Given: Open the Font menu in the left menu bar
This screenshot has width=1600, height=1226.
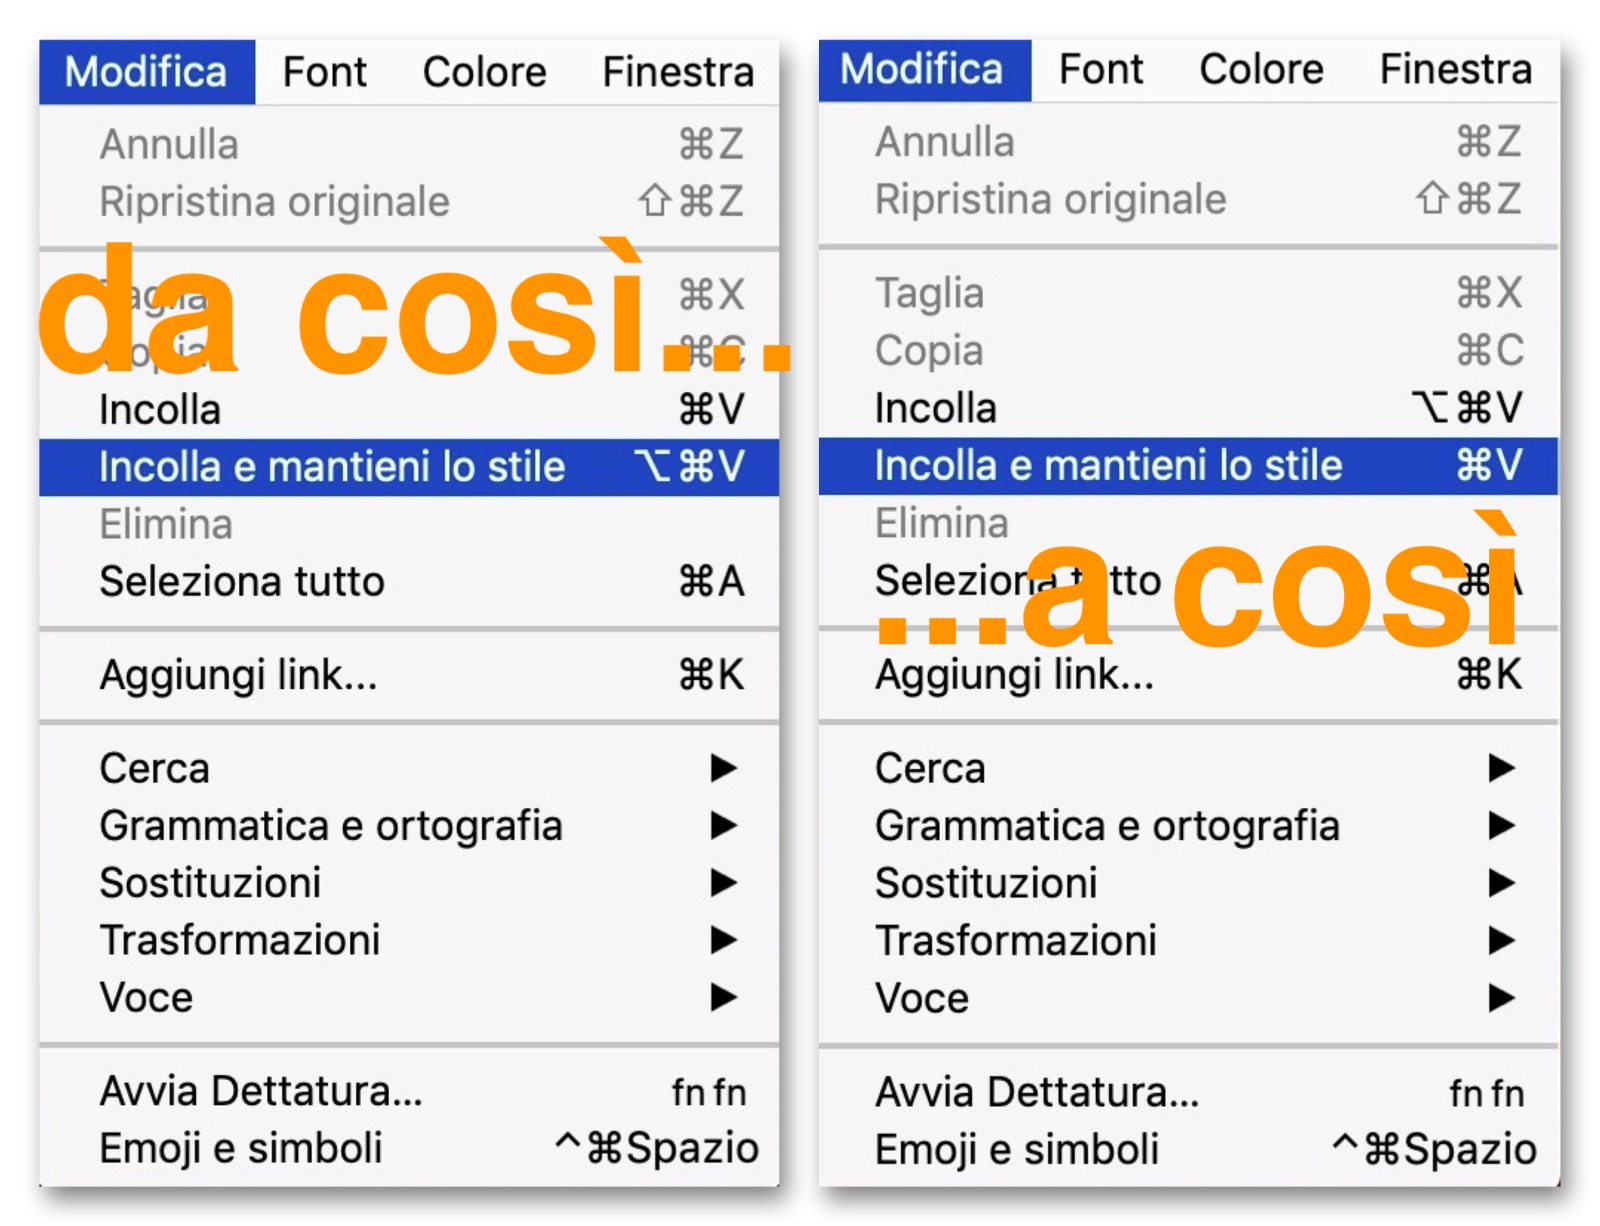Looking at the screenshot, I should point(324,72).
